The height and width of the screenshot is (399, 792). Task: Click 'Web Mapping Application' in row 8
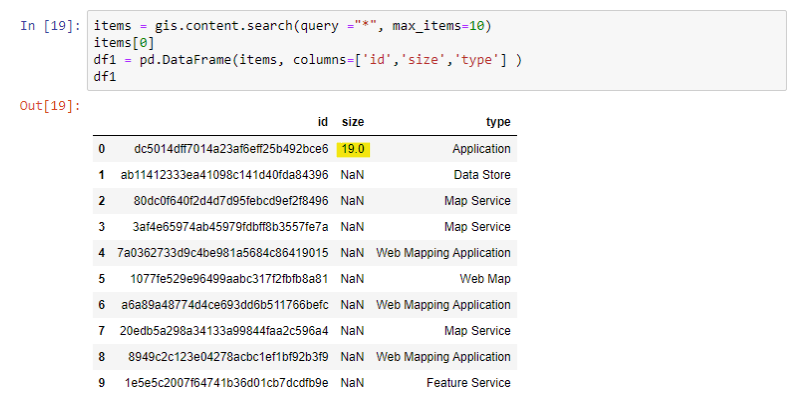443,357
